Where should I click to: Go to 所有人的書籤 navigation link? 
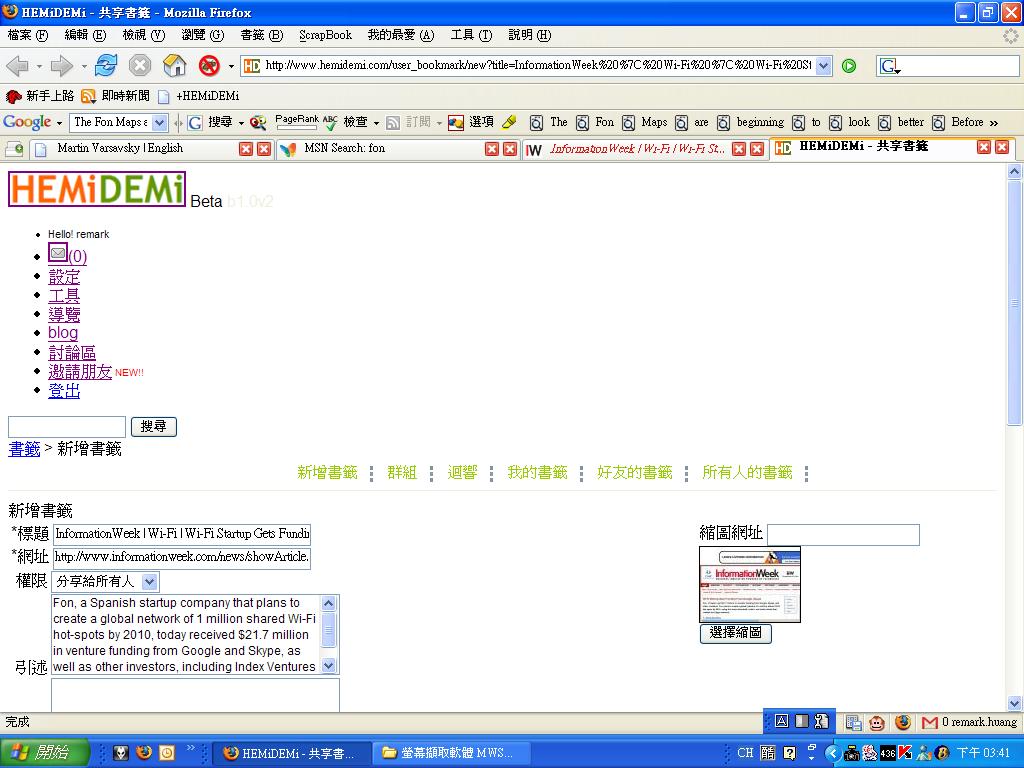click(x=747, y=472)
